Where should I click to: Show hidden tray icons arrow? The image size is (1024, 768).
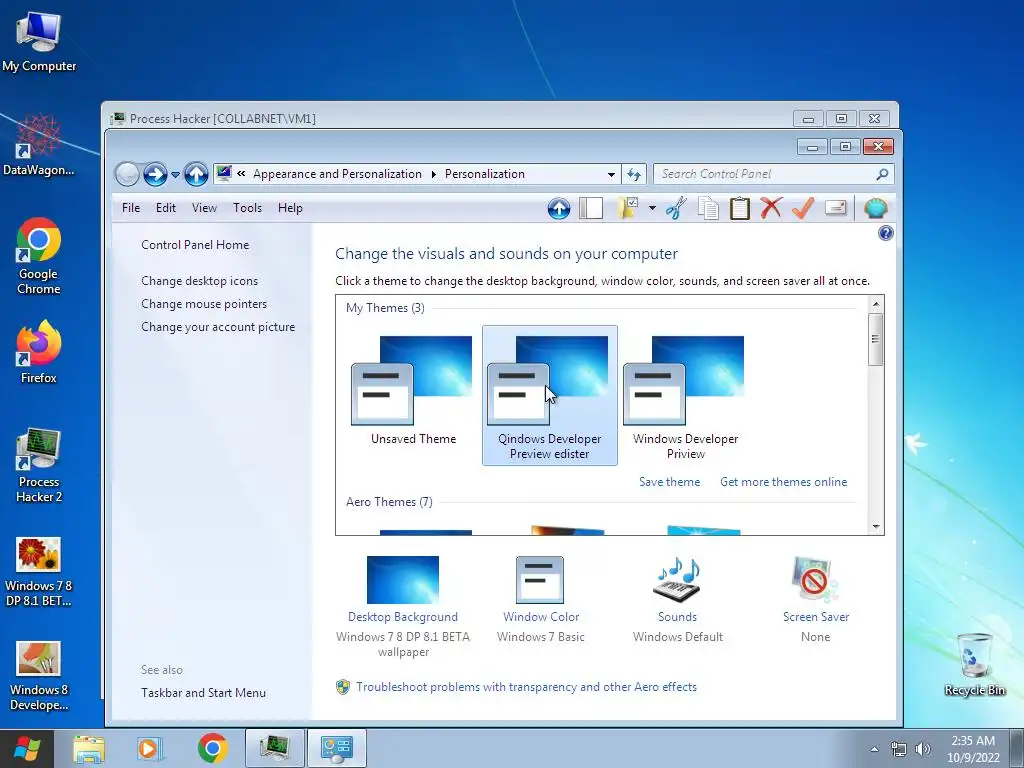click(x=874, y=749)
